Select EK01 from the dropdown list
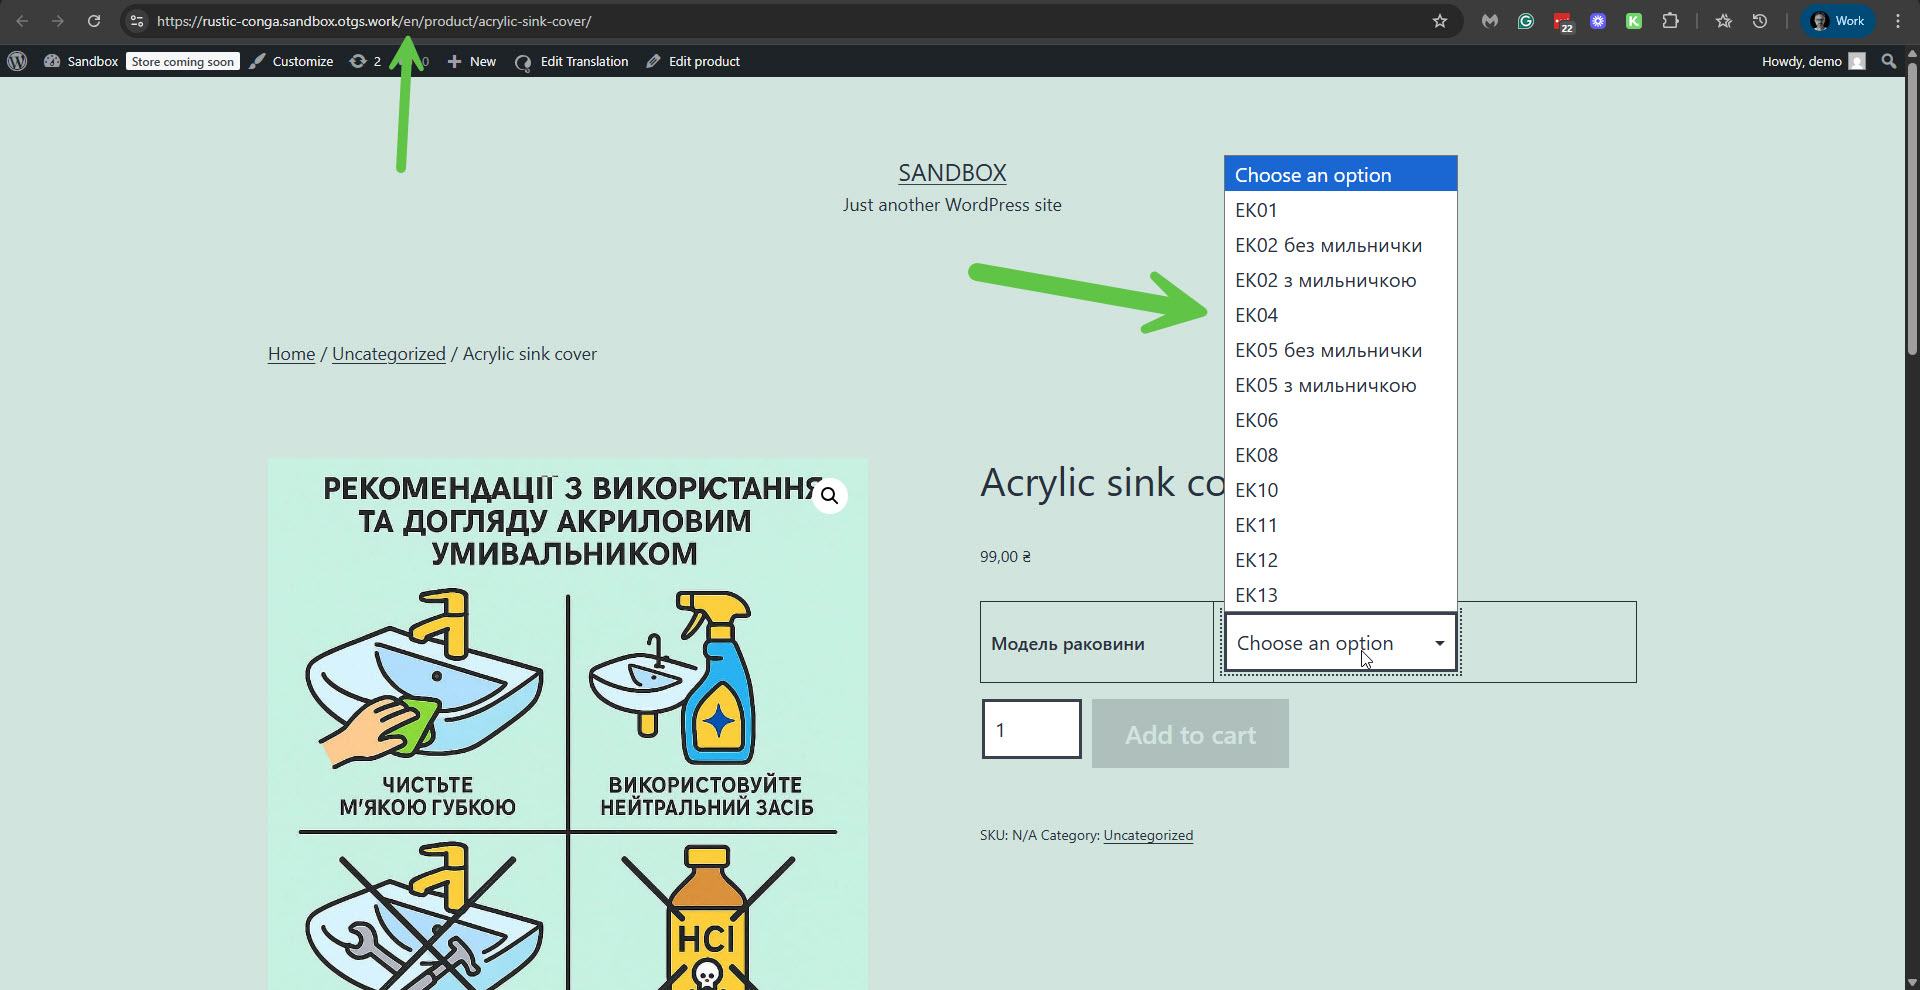The image size is (1920, 990). click(1256, 210)
